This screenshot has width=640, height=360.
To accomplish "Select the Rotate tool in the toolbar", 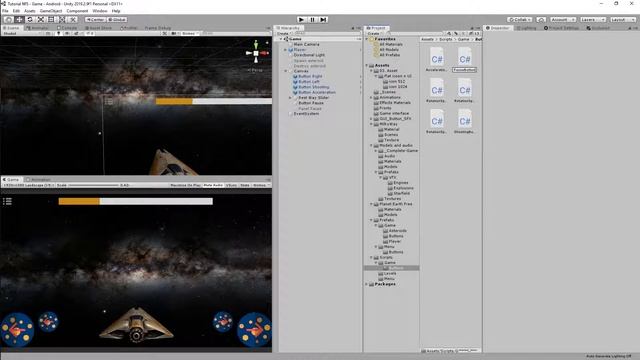I will tap(30, 20).
